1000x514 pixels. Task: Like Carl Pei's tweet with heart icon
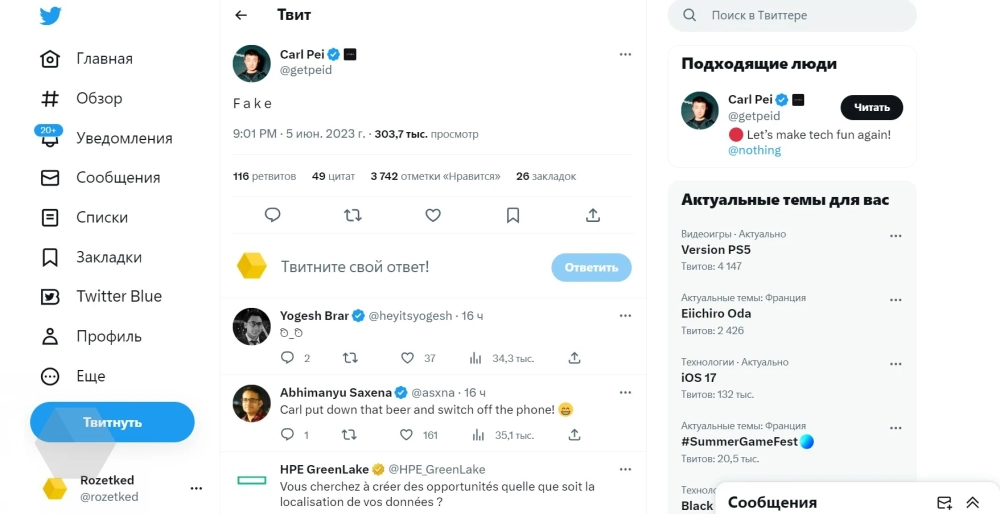pyautogui.click(x=433, y=215)
